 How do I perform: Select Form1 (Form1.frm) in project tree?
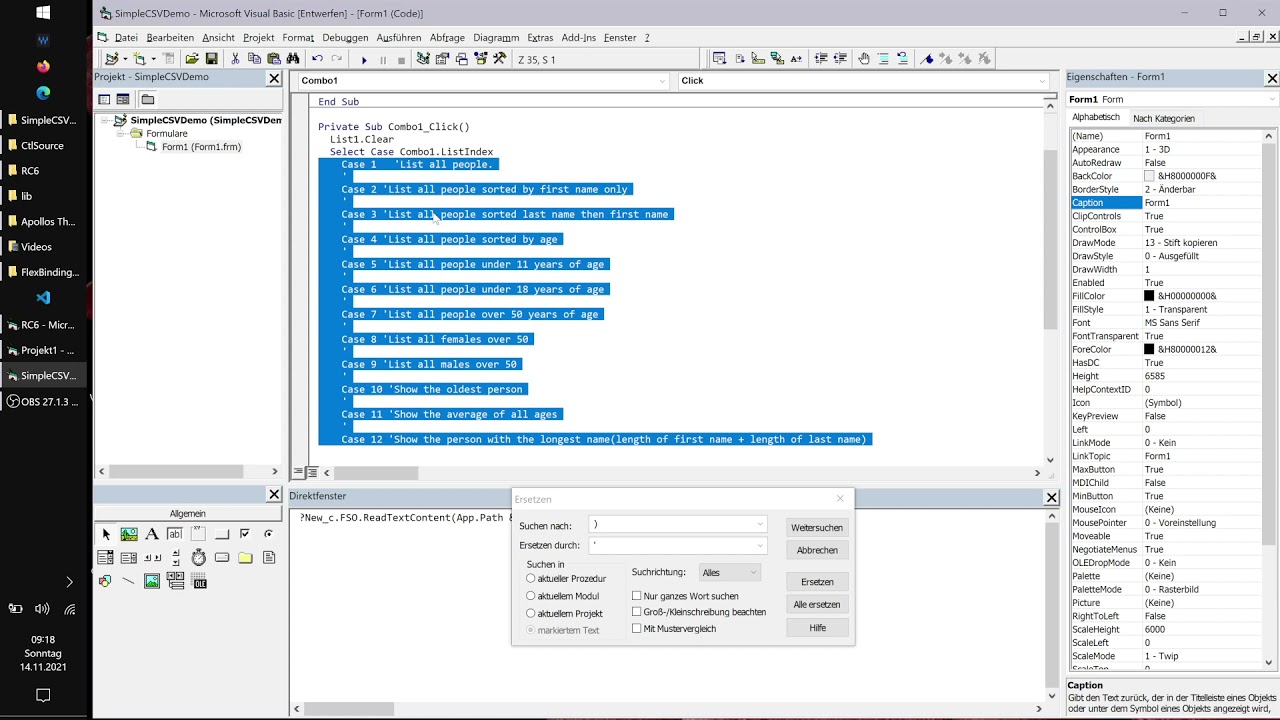pos(201,147)
